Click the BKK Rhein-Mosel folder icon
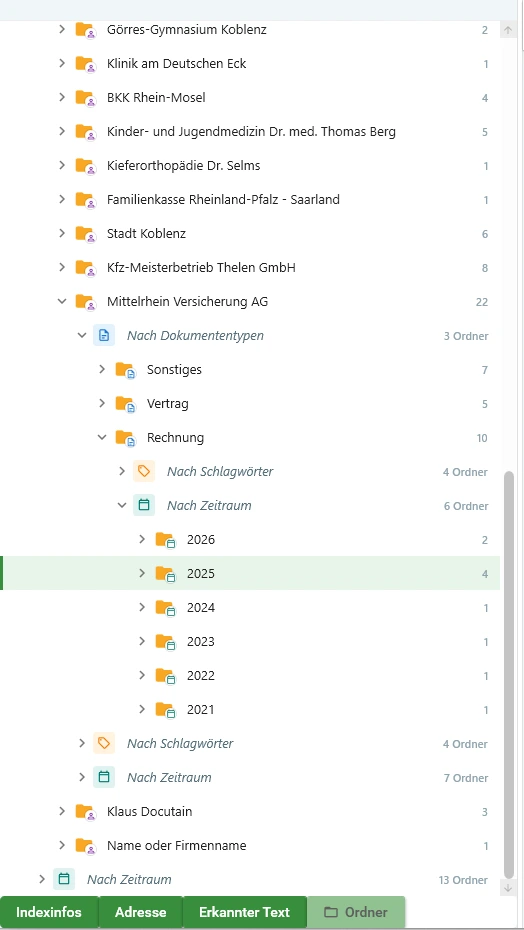The height and width of the screenshot is (930, 524). [x=85, y=97]
